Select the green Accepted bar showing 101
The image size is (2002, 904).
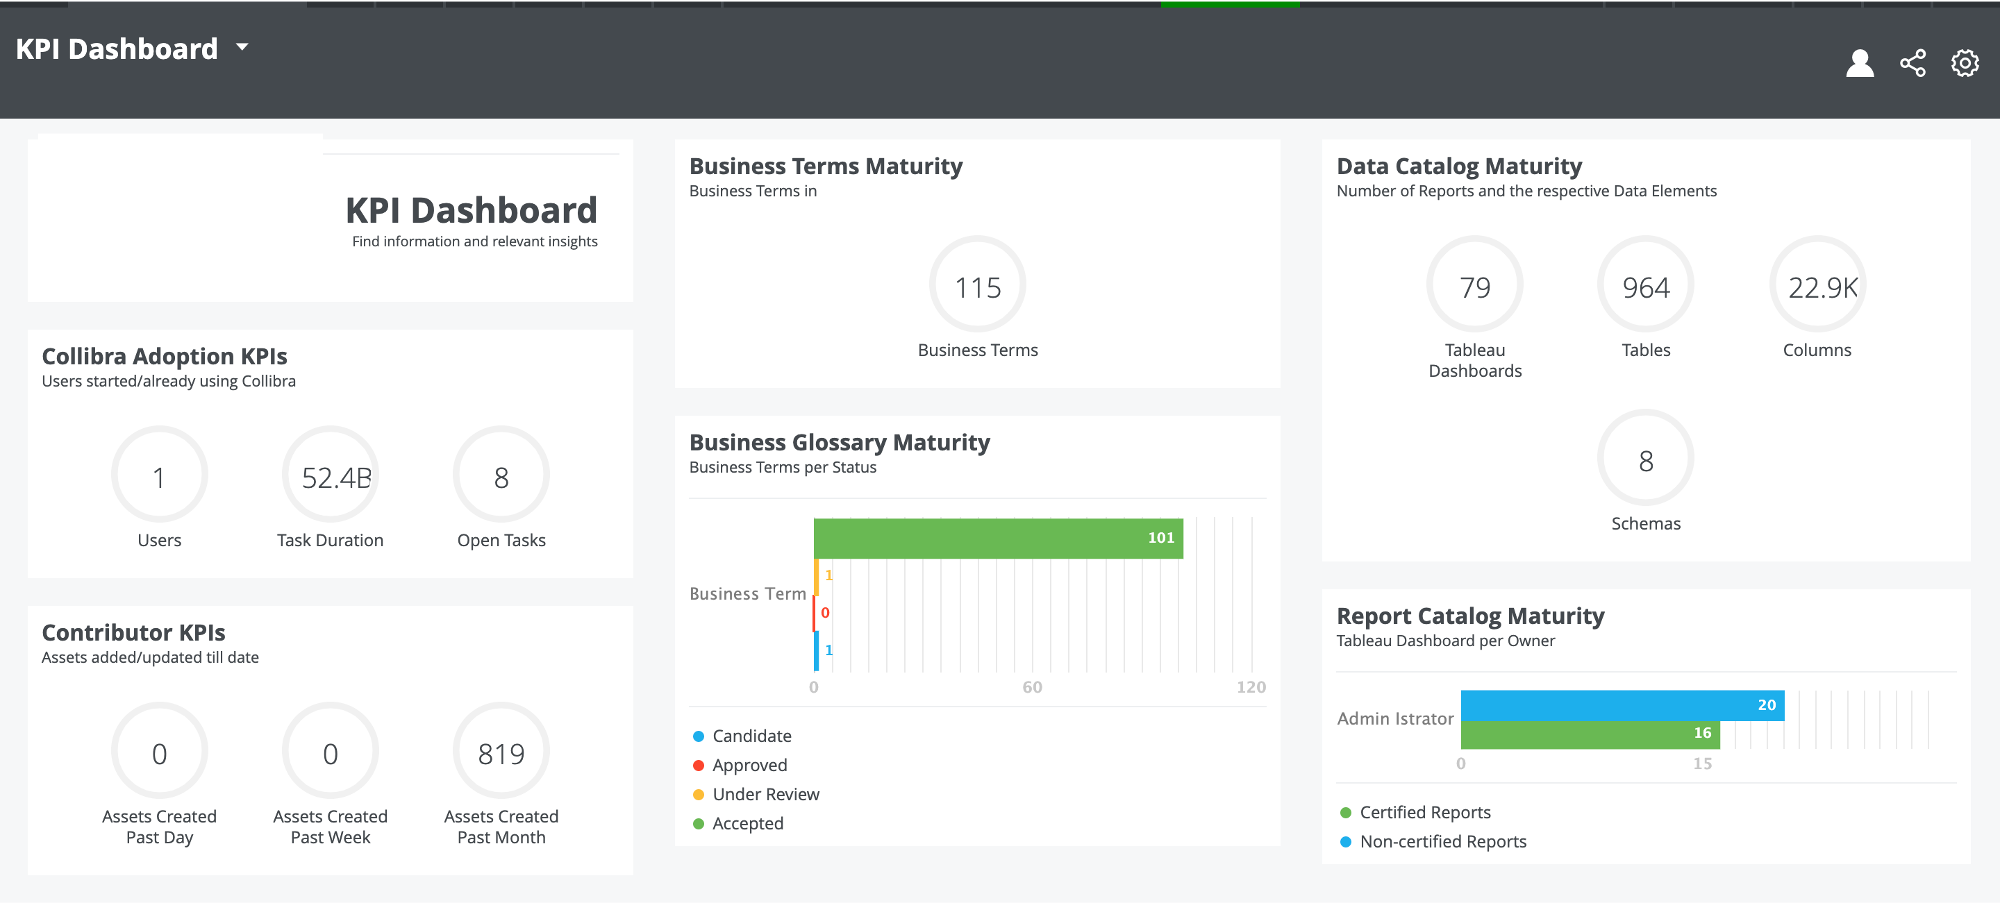pos(998,538)
